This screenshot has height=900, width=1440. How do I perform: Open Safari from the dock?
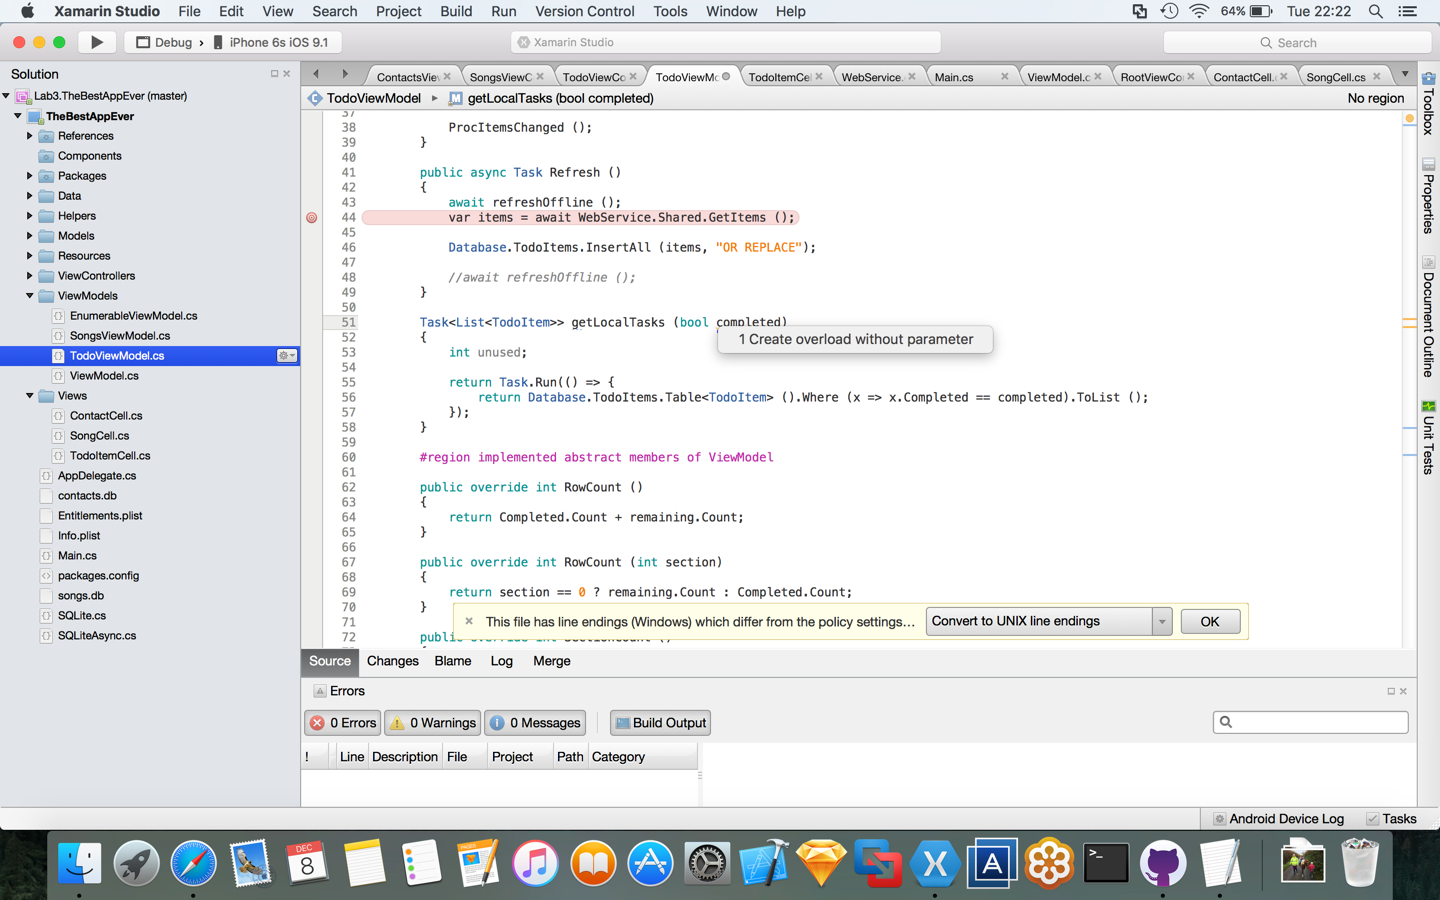(193, 863)
